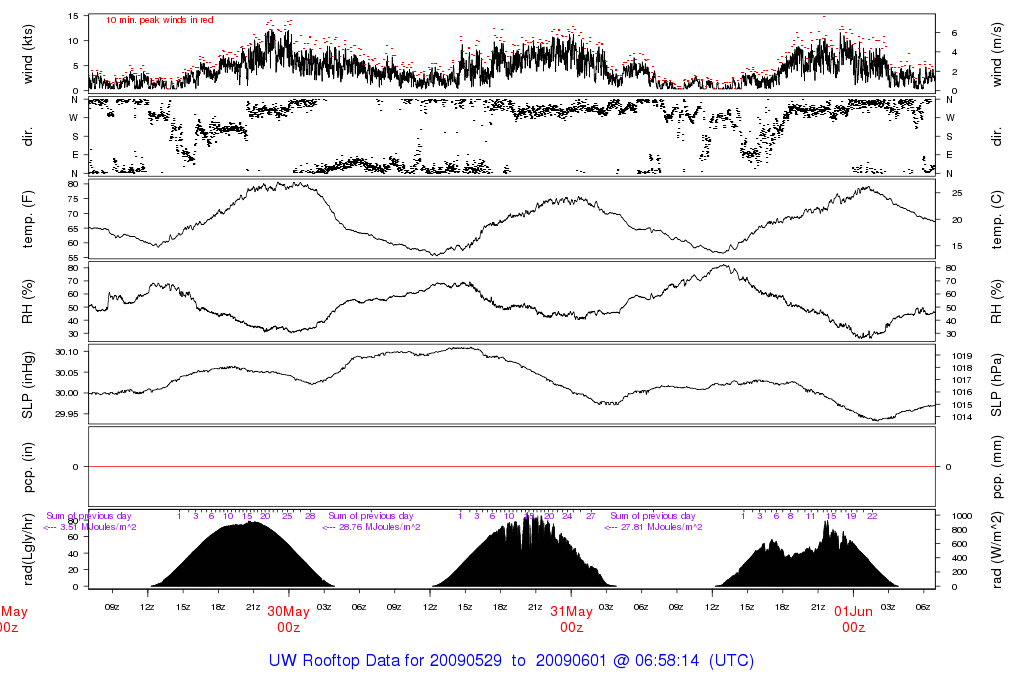Select the '31May 00z' date label
The image size is (1024, 700).
click(x=571, y=620)
